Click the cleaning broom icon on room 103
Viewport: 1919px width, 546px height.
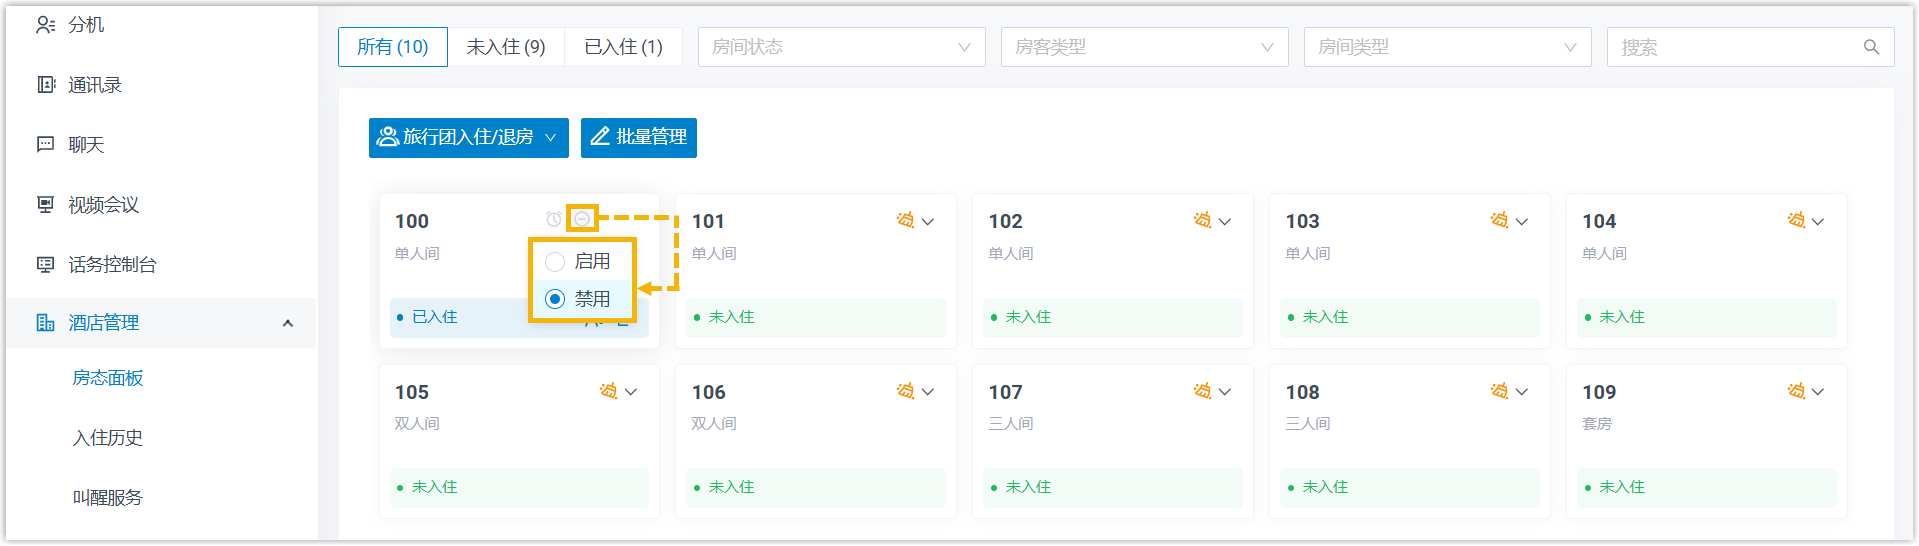pyautogui.click(x=1499, y=220)
